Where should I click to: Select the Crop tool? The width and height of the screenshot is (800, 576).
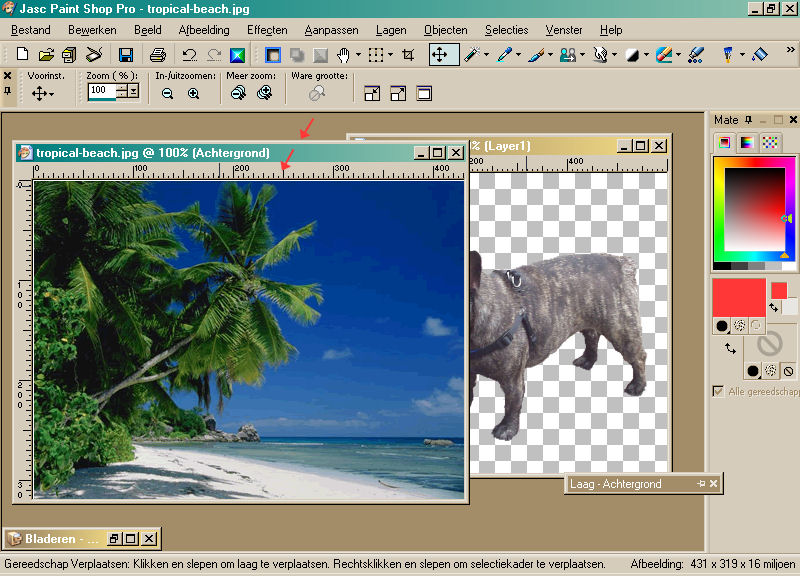(408, 55)
